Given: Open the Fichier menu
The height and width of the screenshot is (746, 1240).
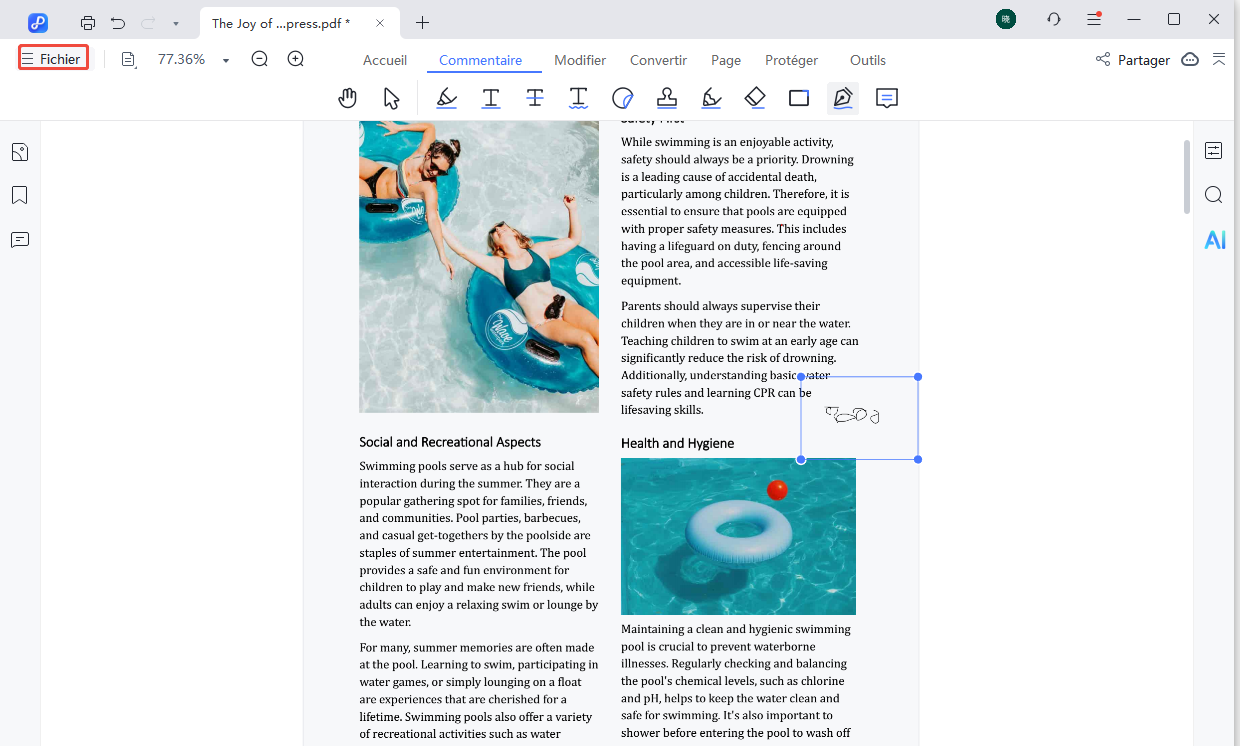Looking at the screenshot, I should point(53,57).
